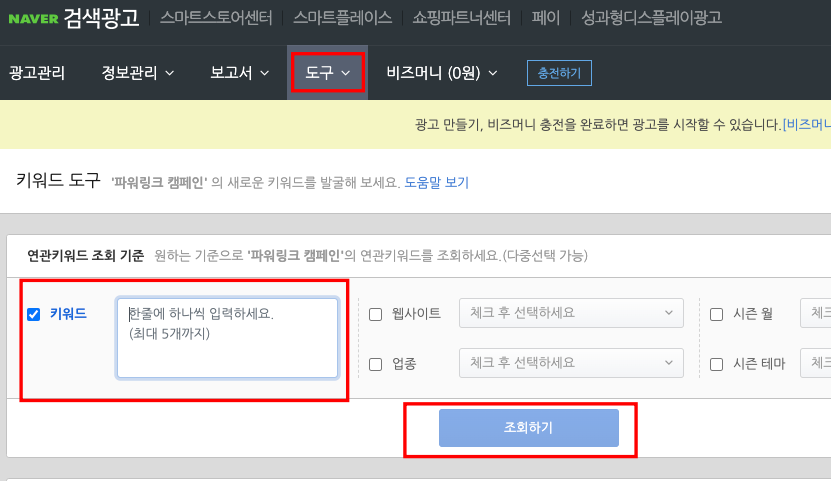Image resolution: width=831 pixels, height=481 pixels.
Task: Expand the 비즈머니 (0원) dropdown
Action: tap(442, 73)
